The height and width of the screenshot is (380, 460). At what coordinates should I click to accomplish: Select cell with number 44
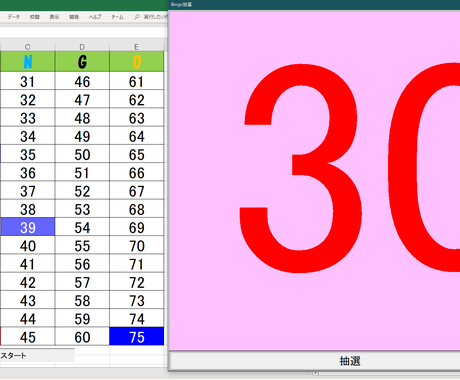(x=28, y=319)
